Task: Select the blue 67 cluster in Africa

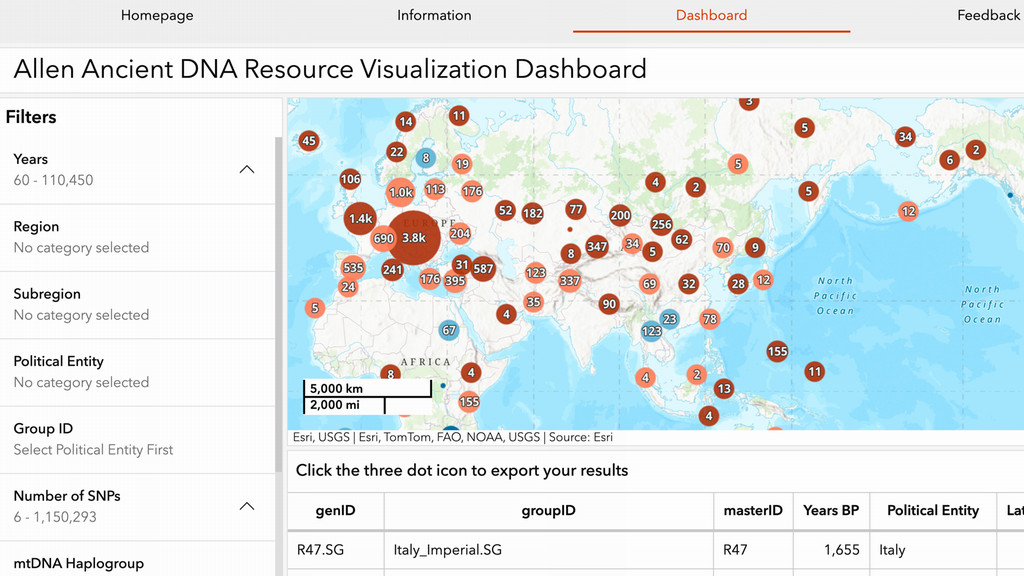Action: pyautogui.click(x=449, y=330)
